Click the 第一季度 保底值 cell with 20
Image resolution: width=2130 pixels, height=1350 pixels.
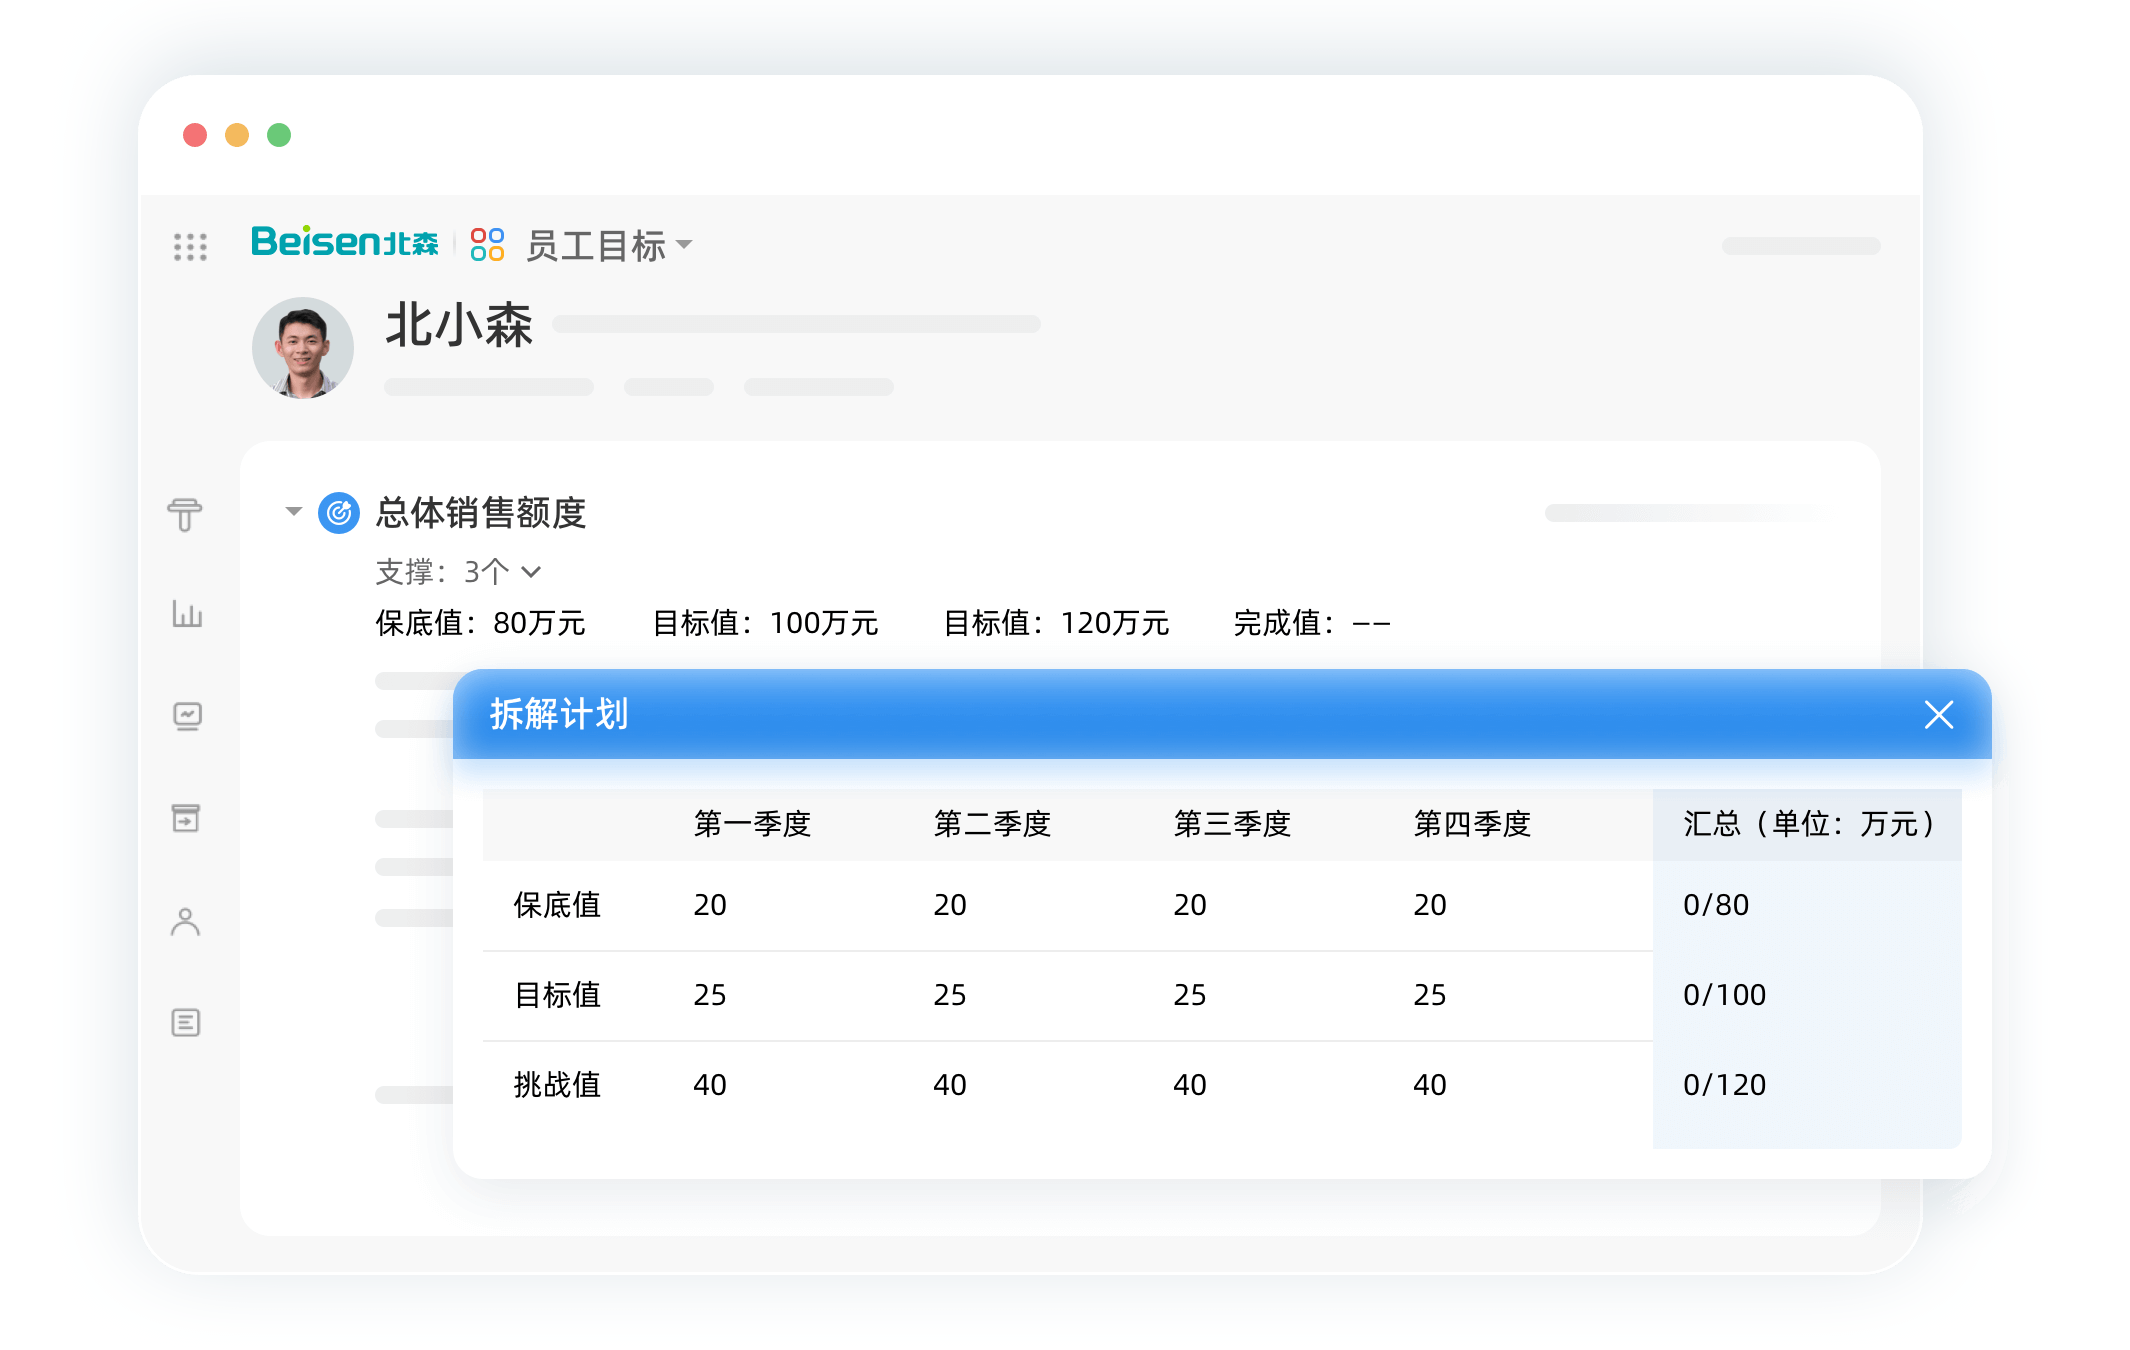point(710,905)
